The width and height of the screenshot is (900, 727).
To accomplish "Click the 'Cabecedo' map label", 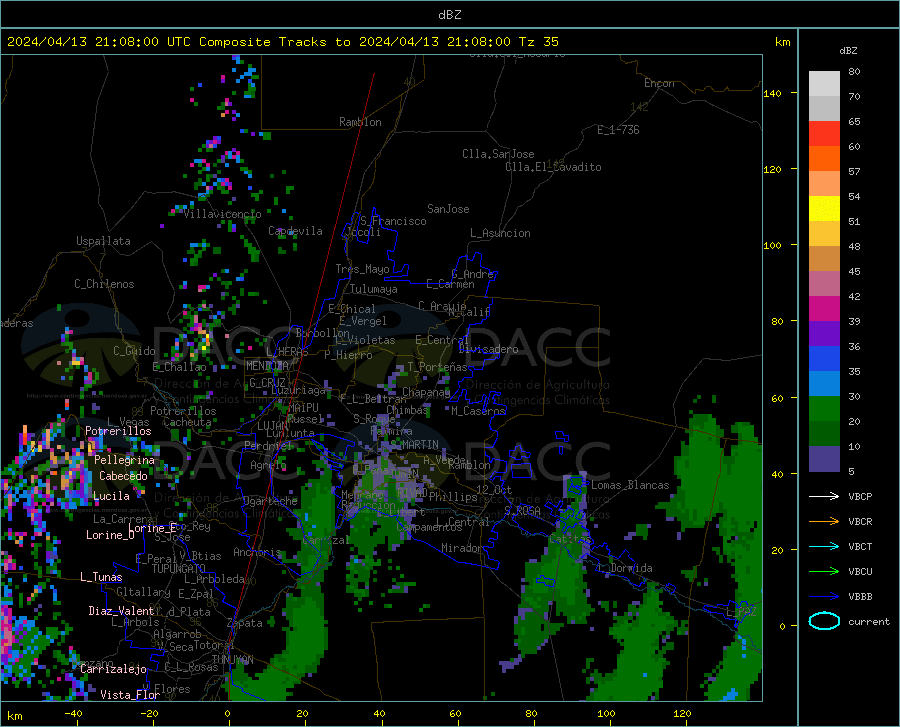I will [x=123, y=476].
